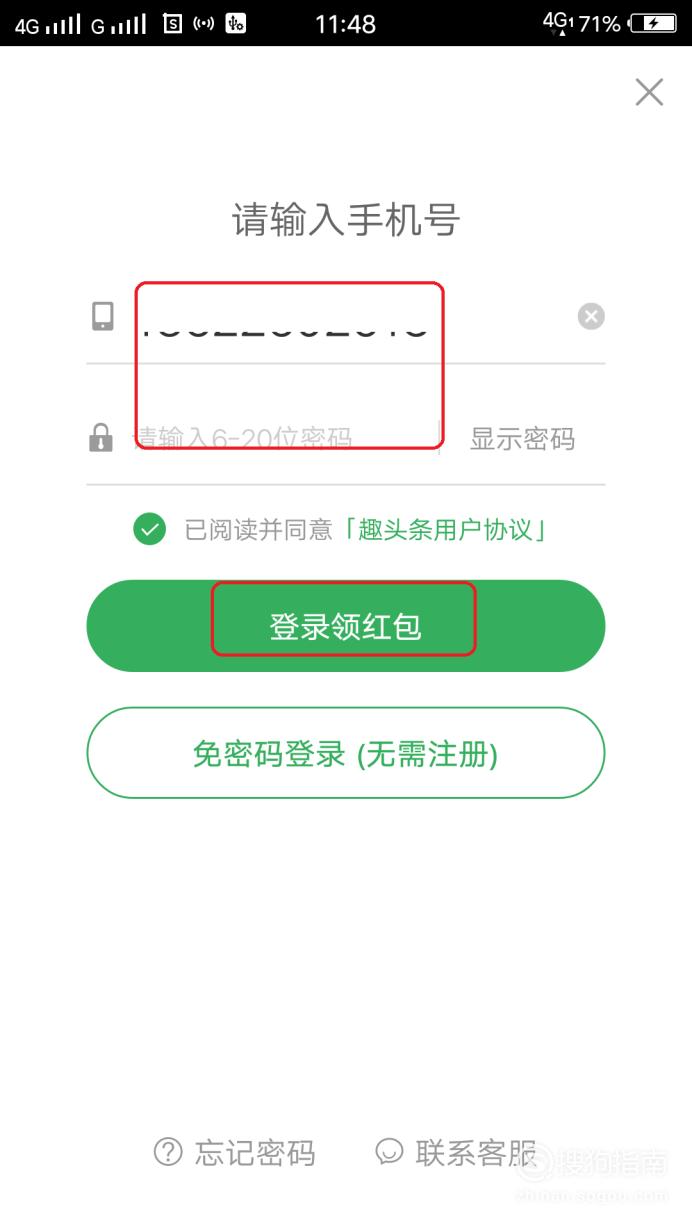Click the chat bubble icon near 联系客服

coord(389,1152)
